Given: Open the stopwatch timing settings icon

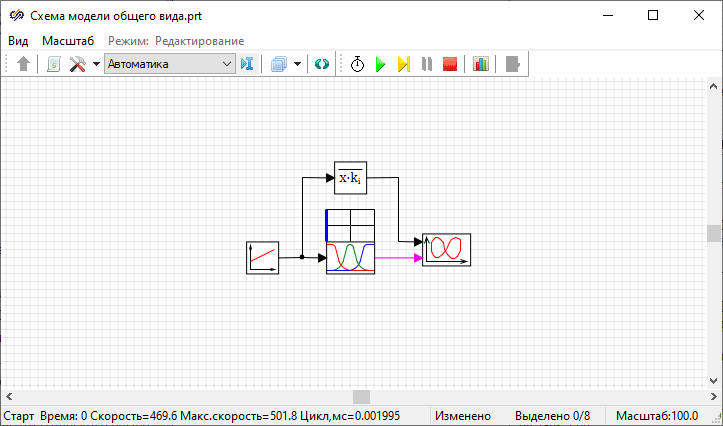Looking at the screenshot, I should click(357, 64).
